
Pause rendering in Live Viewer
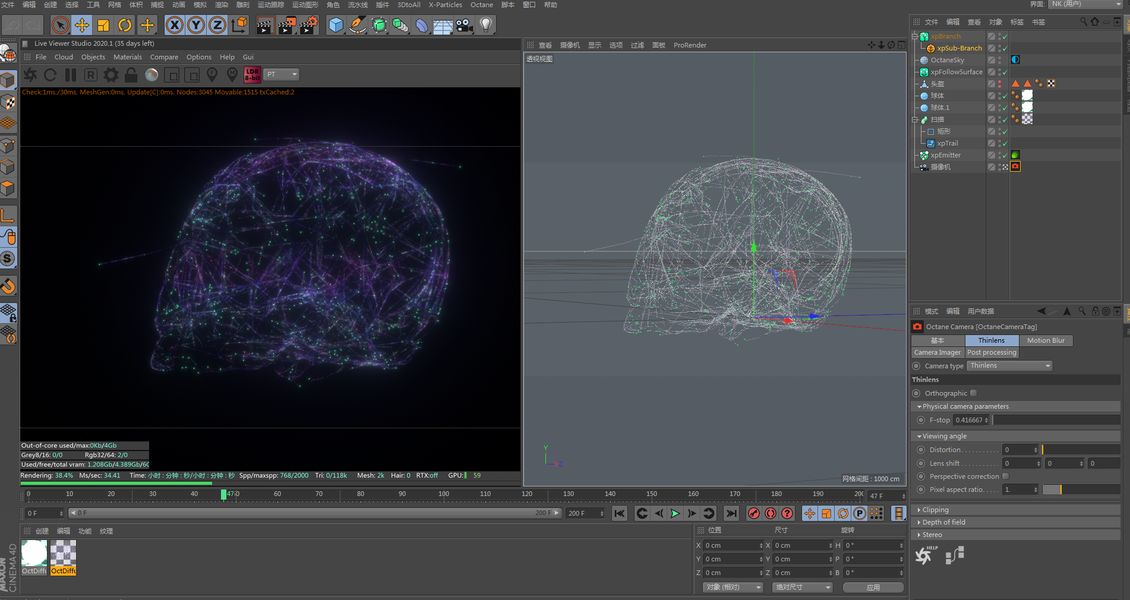[70, 75]
